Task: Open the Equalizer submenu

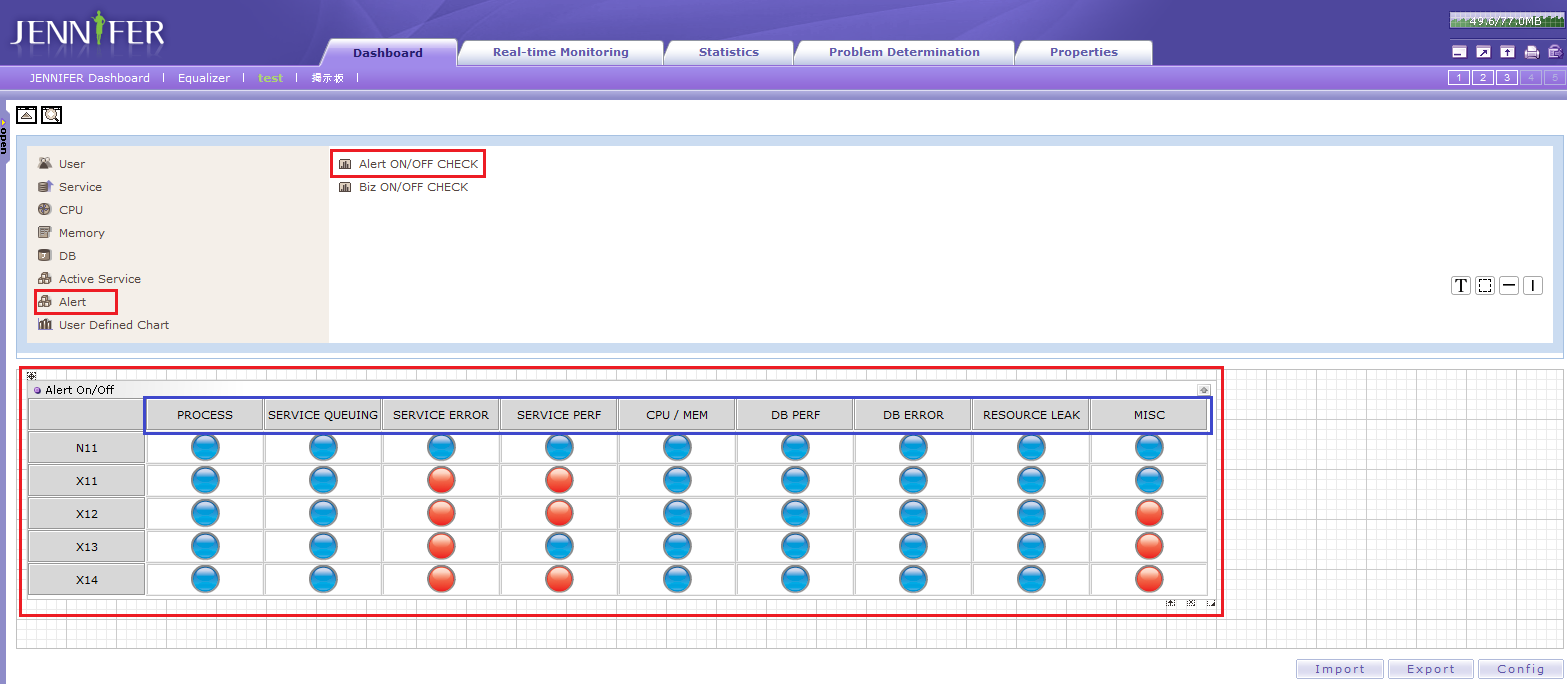Action: (204, 78)
